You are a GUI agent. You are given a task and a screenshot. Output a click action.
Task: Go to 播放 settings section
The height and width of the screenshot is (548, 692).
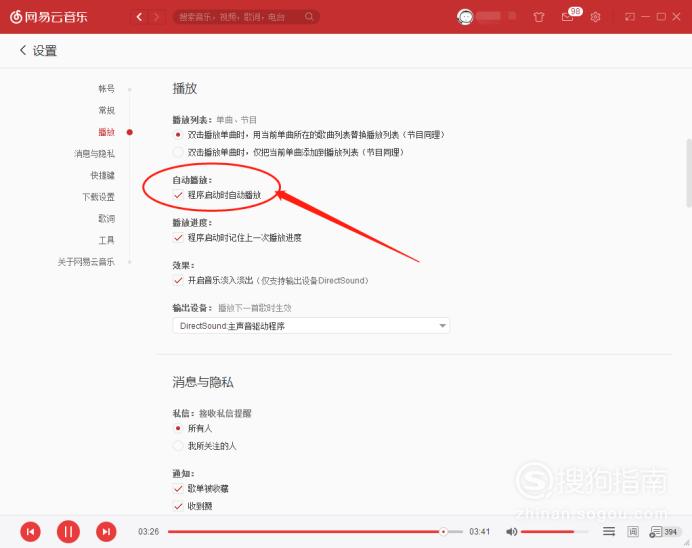tap(106, 132)
